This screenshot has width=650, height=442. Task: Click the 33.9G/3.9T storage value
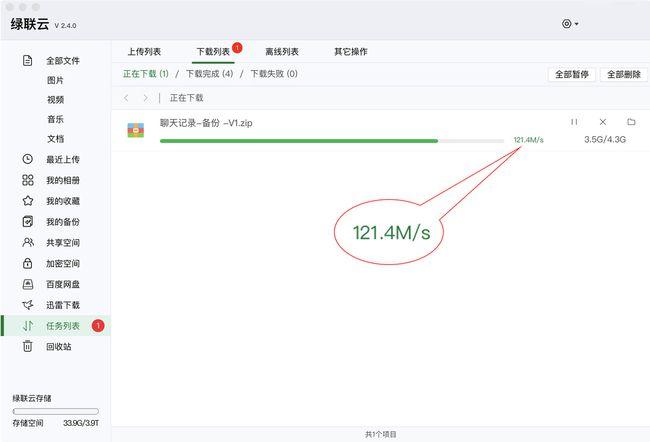[81, 423]
